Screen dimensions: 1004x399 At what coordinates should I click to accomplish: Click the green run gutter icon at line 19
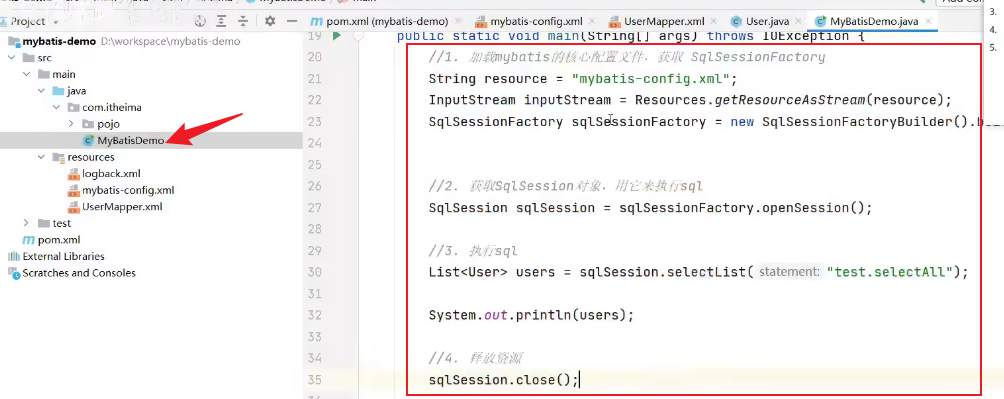tap(337, 37)
